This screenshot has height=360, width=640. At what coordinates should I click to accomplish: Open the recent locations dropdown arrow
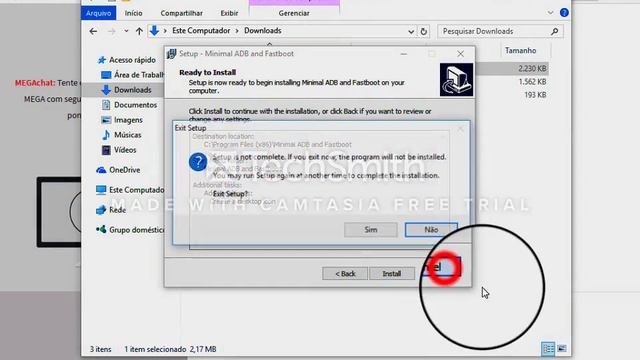[126, 31]
